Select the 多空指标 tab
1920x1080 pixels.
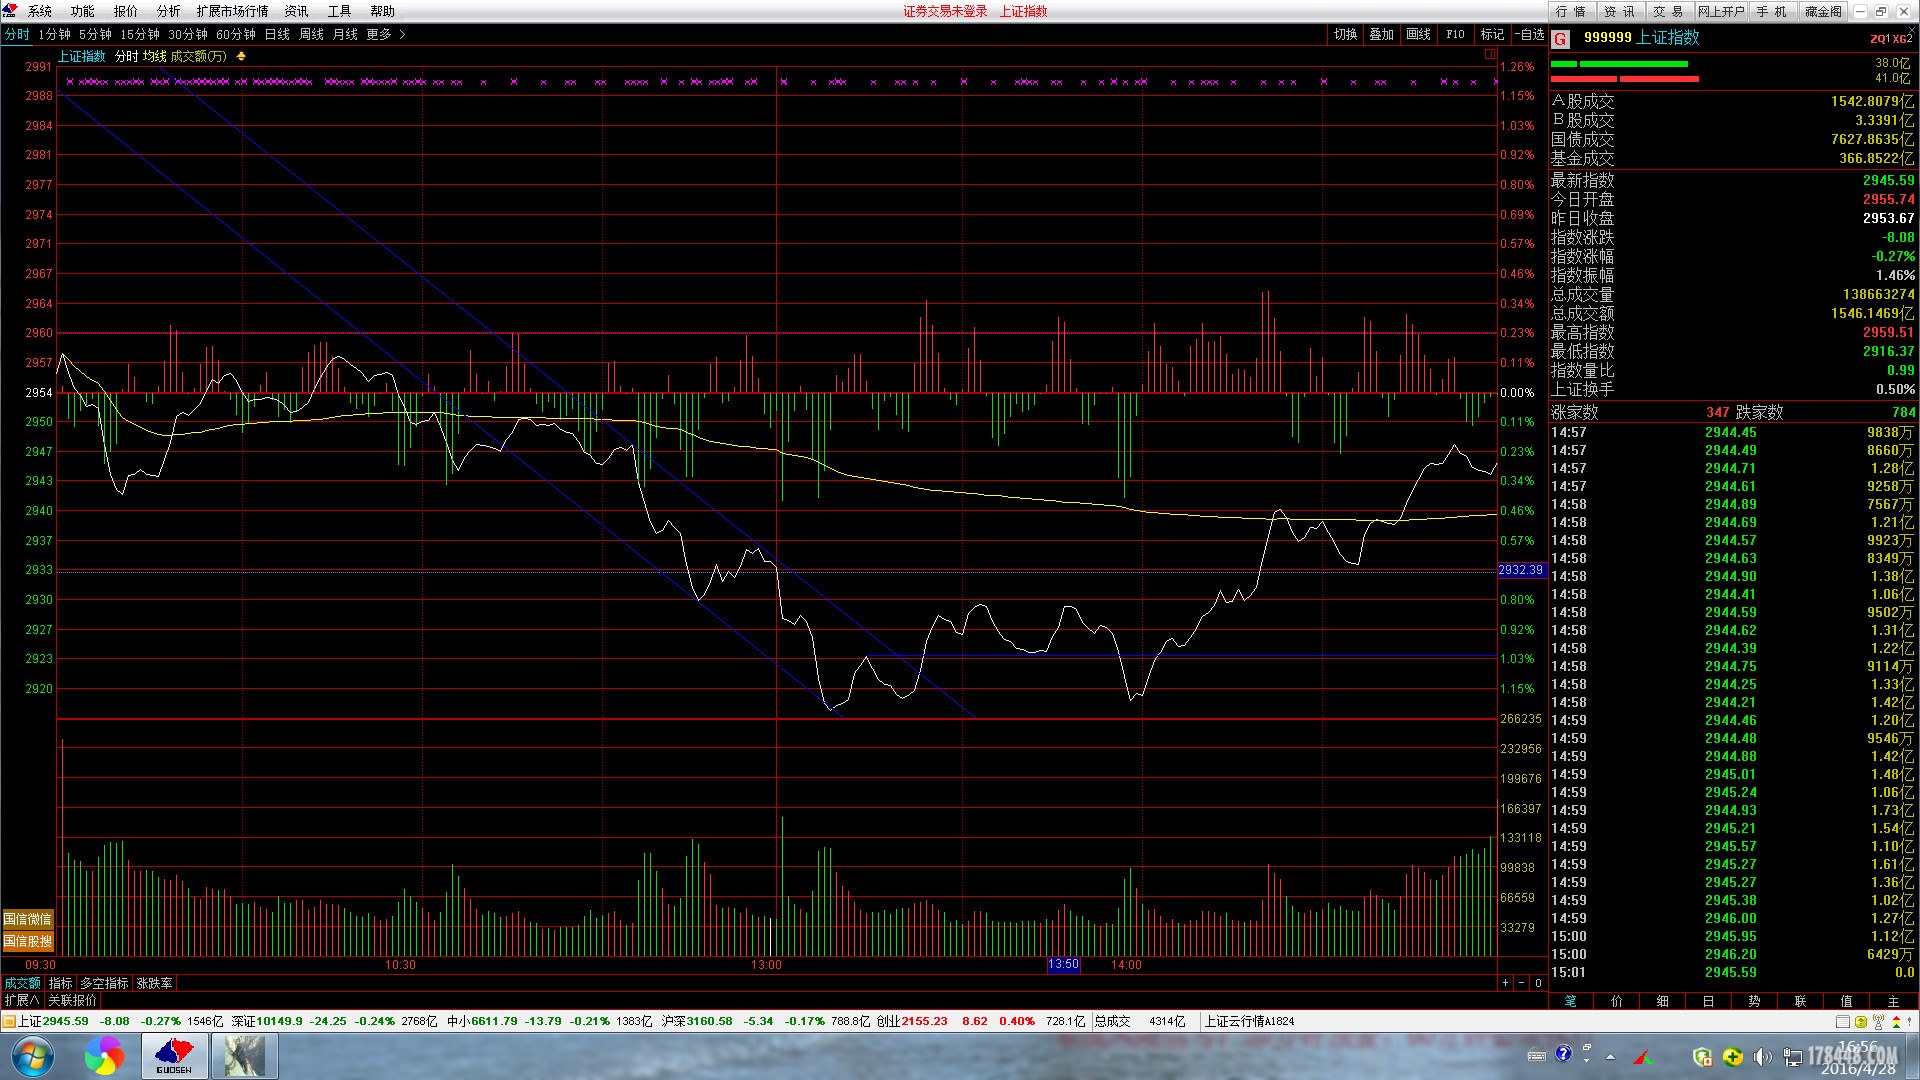point(105,983)
